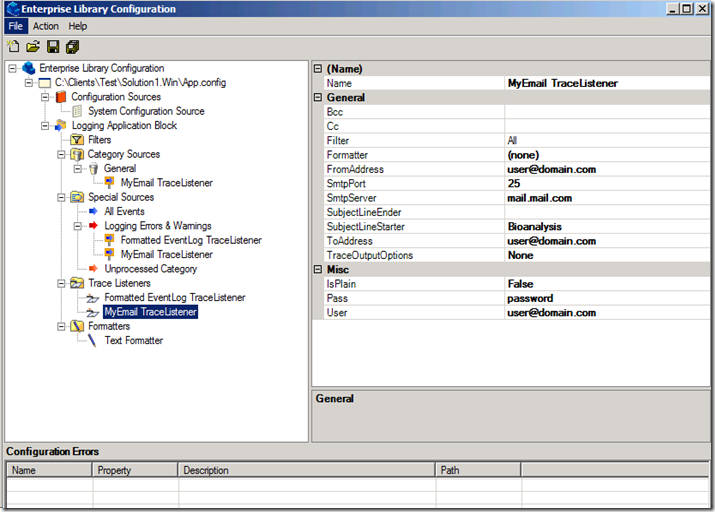Open the Action menu
Screen dimensions: 715x512
46,26
